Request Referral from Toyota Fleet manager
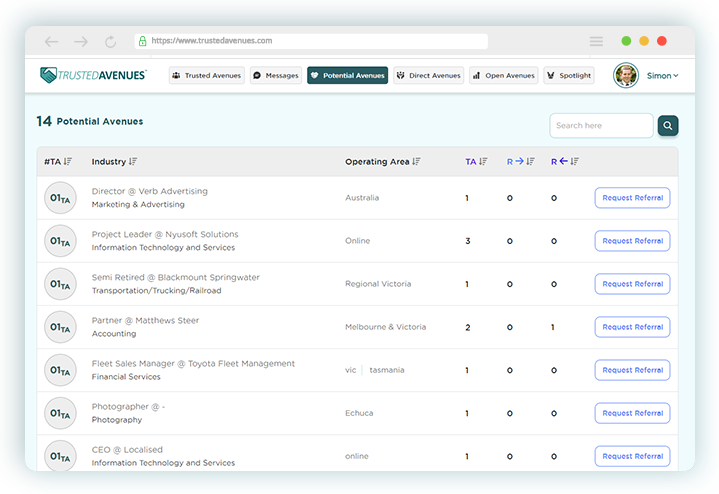Image resolution: width=719 pixels, height=494 pixels. coord(632,370)
